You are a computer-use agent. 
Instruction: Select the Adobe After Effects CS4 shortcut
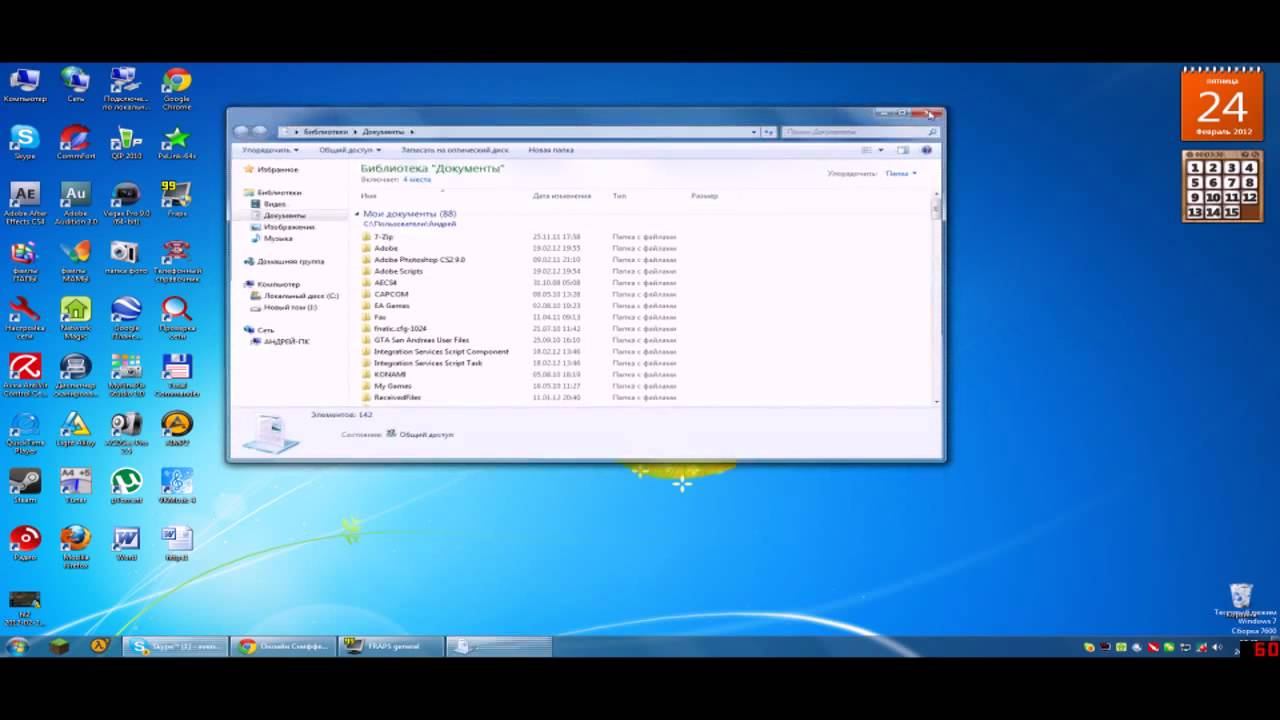click(24, 203)
